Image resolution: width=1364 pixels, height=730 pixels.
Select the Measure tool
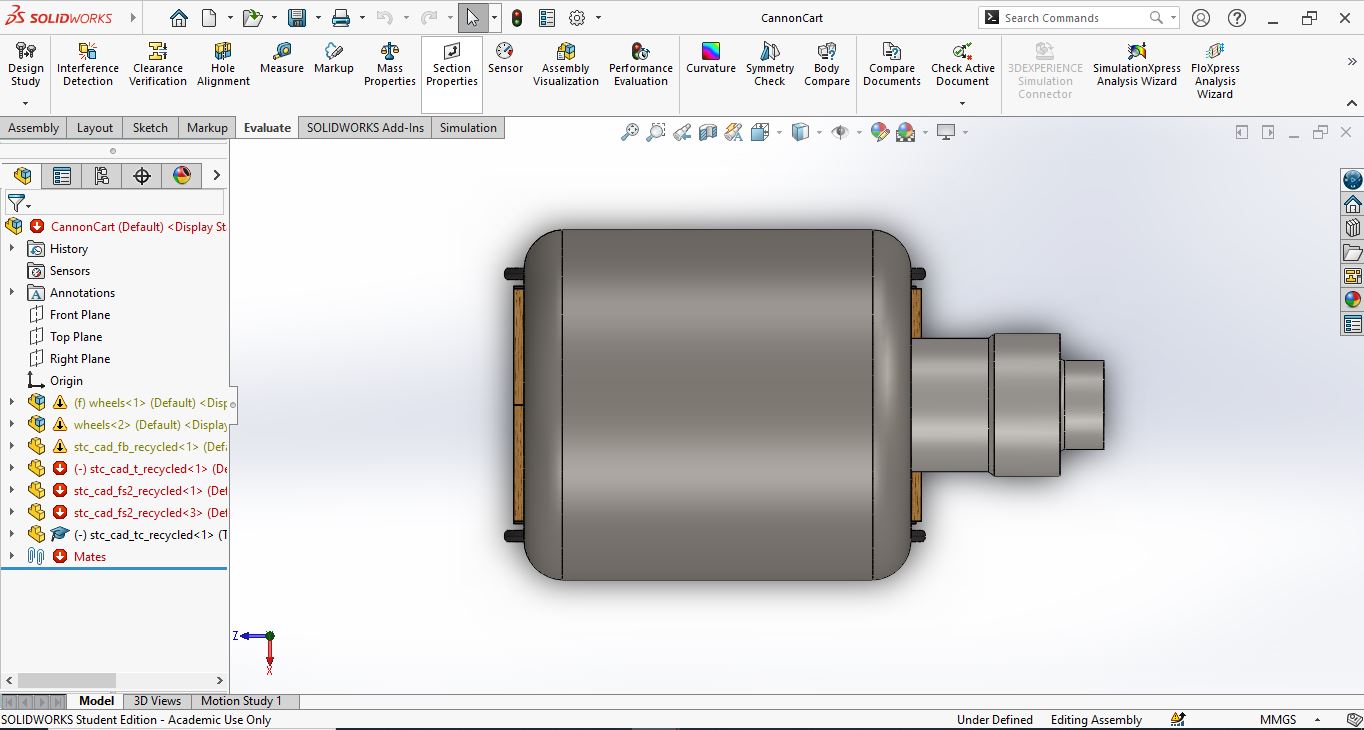tap(282, 58)
